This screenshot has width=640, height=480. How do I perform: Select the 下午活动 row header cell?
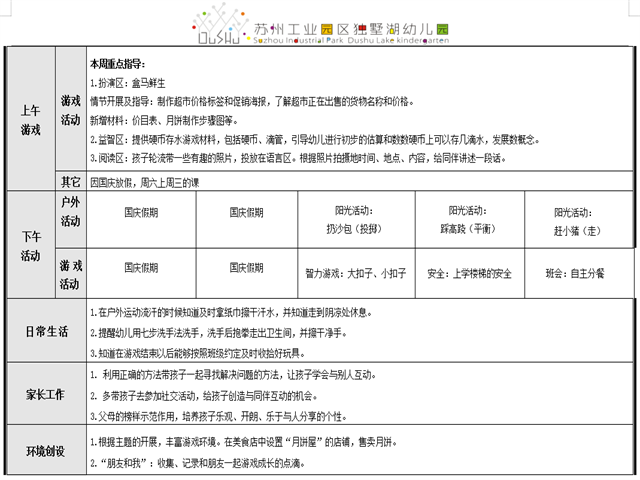coord(30,247)
